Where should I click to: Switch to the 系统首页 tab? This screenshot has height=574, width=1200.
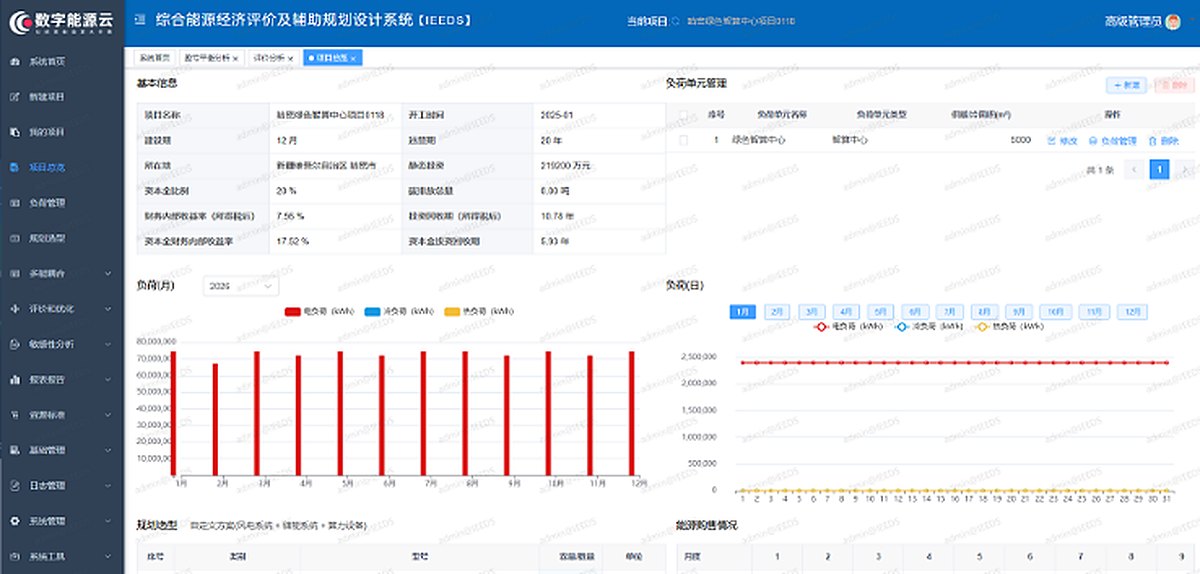155,58
